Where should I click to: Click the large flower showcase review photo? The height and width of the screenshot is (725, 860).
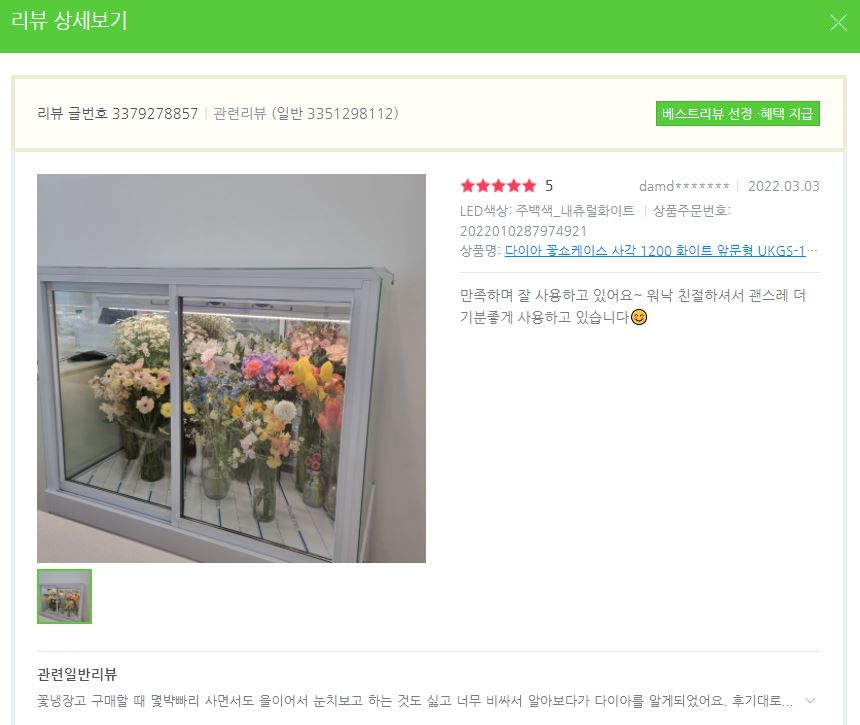click(231, 368)
